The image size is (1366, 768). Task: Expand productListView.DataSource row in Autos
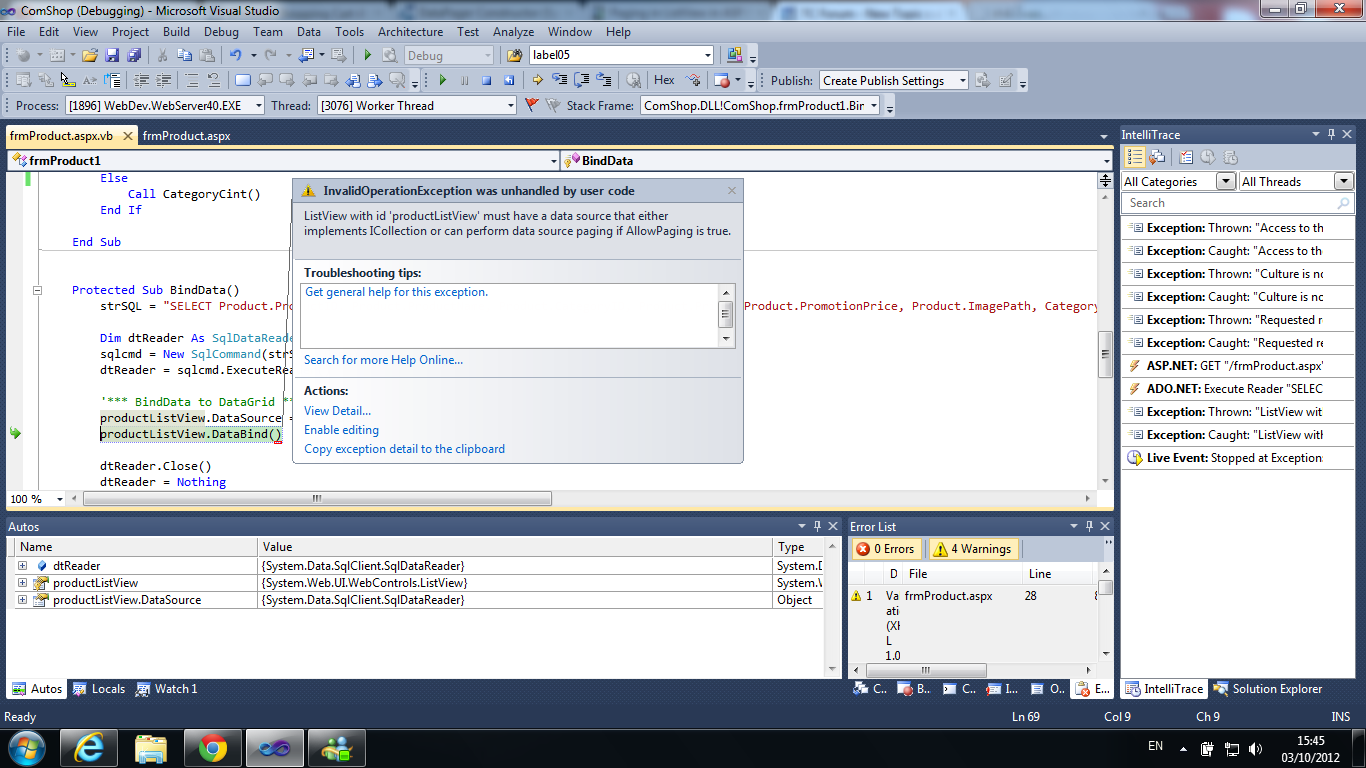pyautogui.click(x=22, y=600)
